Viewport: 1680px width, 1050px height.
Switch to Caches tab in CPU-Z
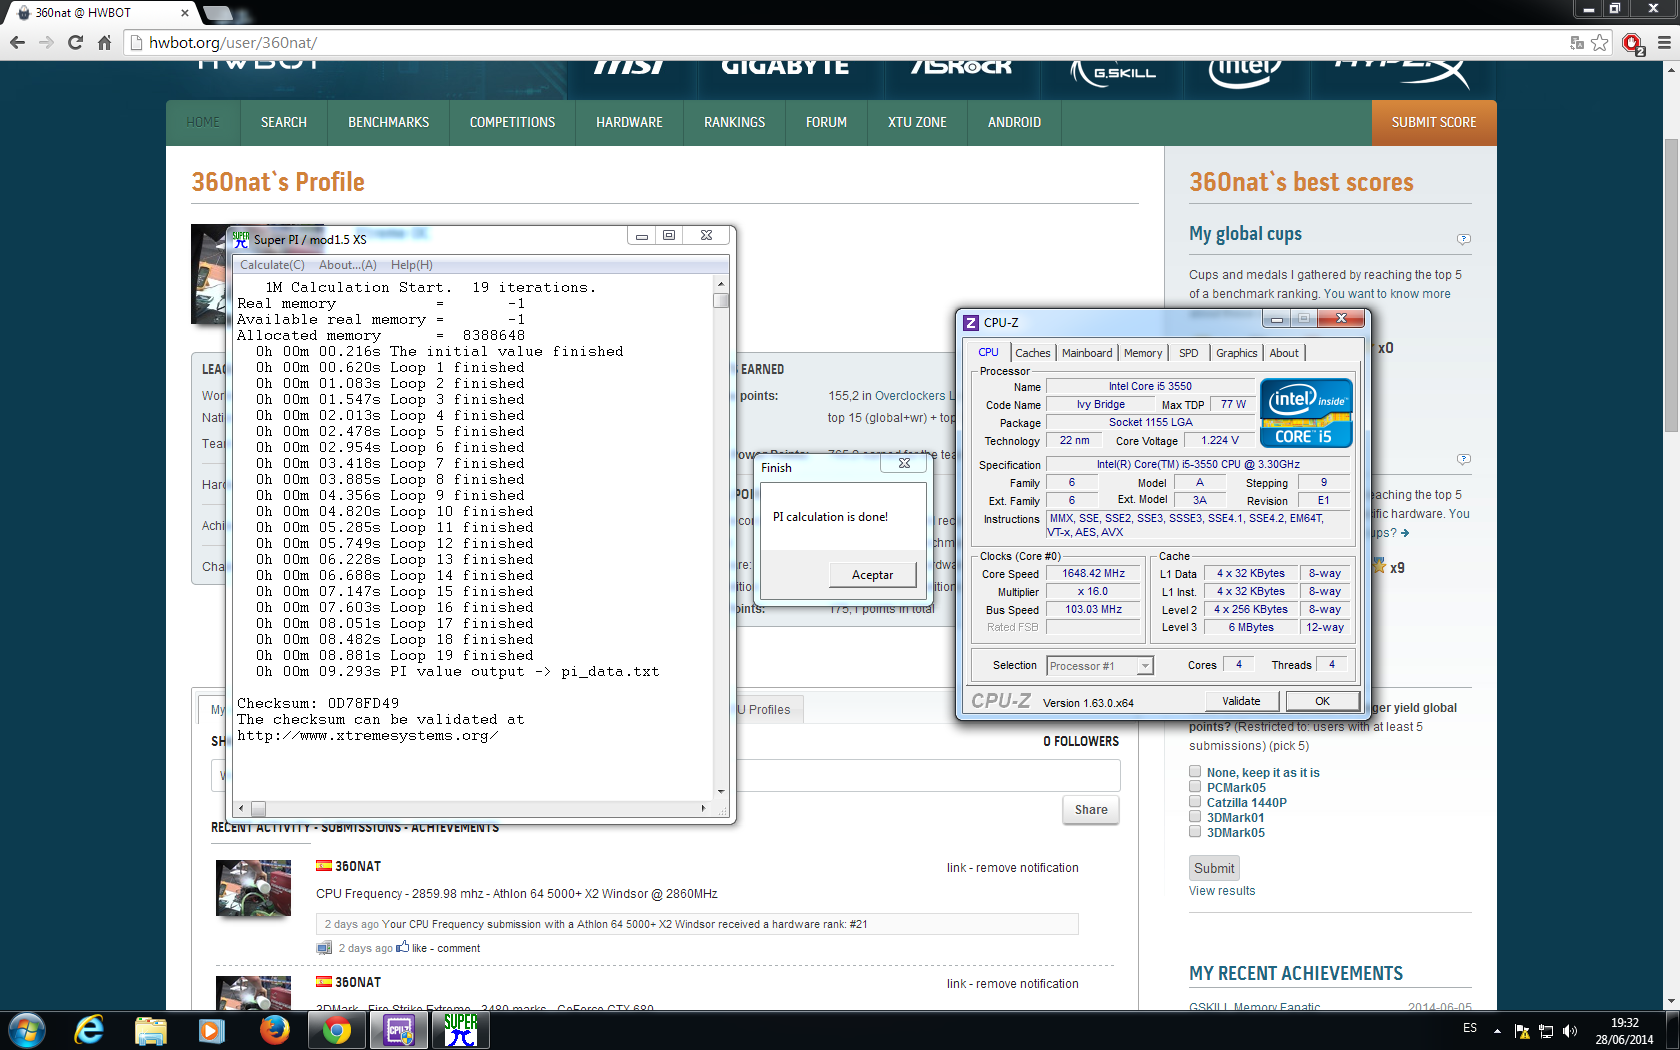pos(1033,353)
